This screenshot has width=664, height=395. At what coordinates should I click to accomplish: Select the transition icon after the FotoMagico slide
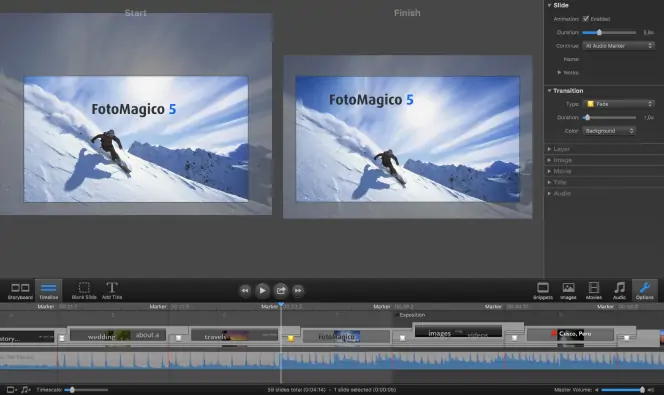(402, 338)
